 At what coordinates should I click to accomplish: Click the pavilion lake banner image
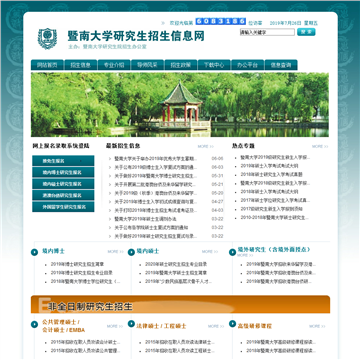[x=180, y=105]
